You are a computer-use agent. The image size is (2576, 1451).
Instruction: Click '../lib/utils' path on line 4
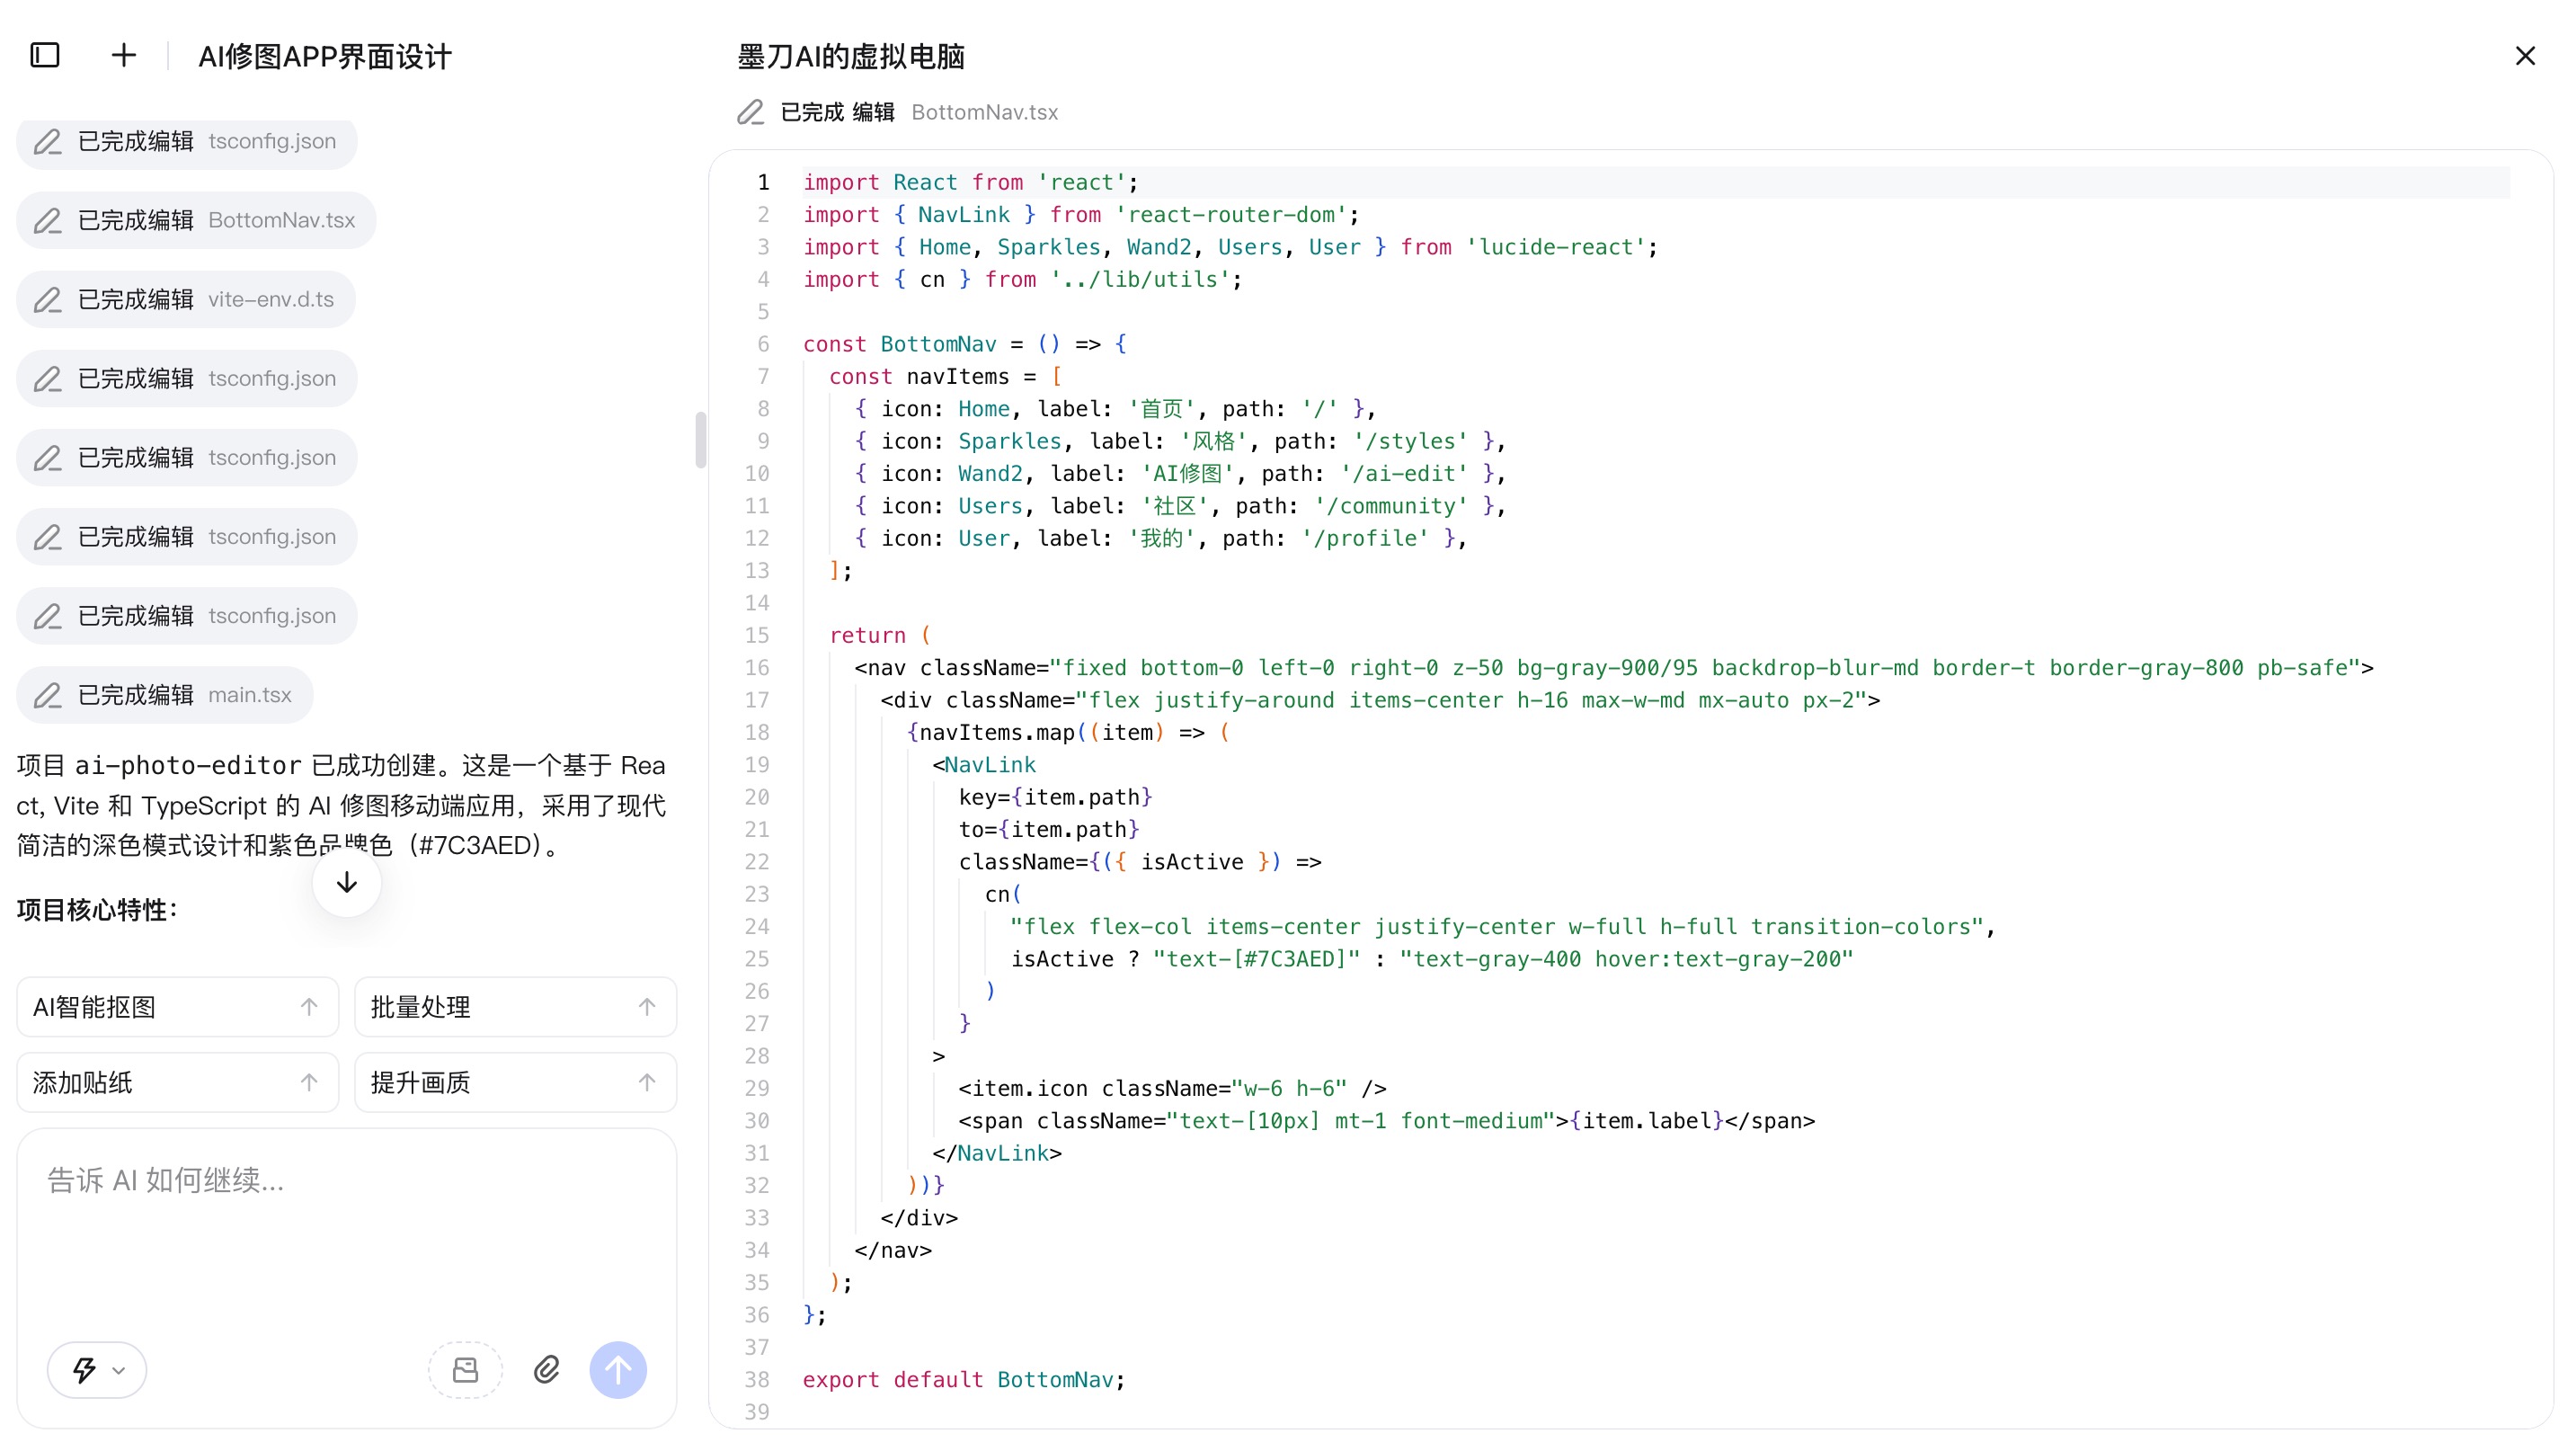tap(1140, 279)
